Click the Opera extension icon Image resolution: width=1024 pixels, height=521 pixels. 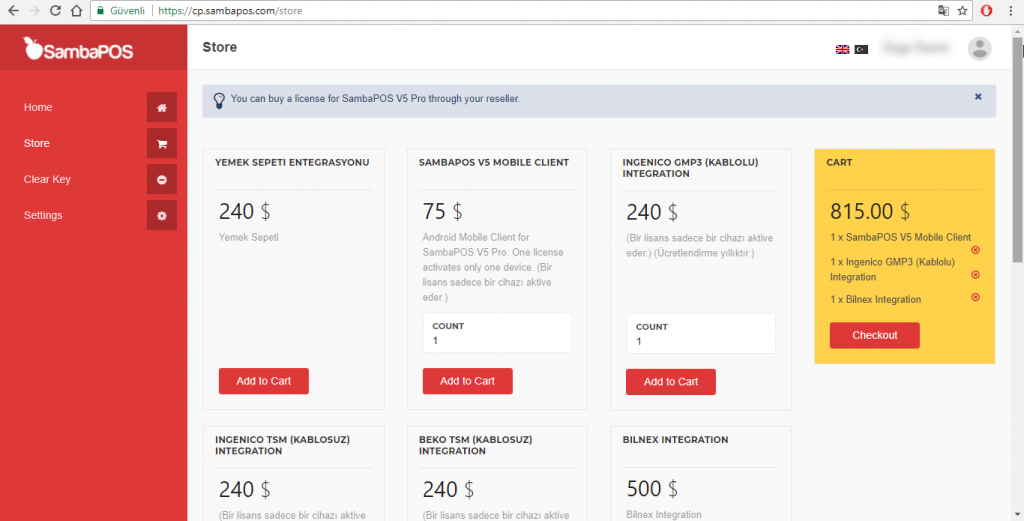click(x=986, y=10)
